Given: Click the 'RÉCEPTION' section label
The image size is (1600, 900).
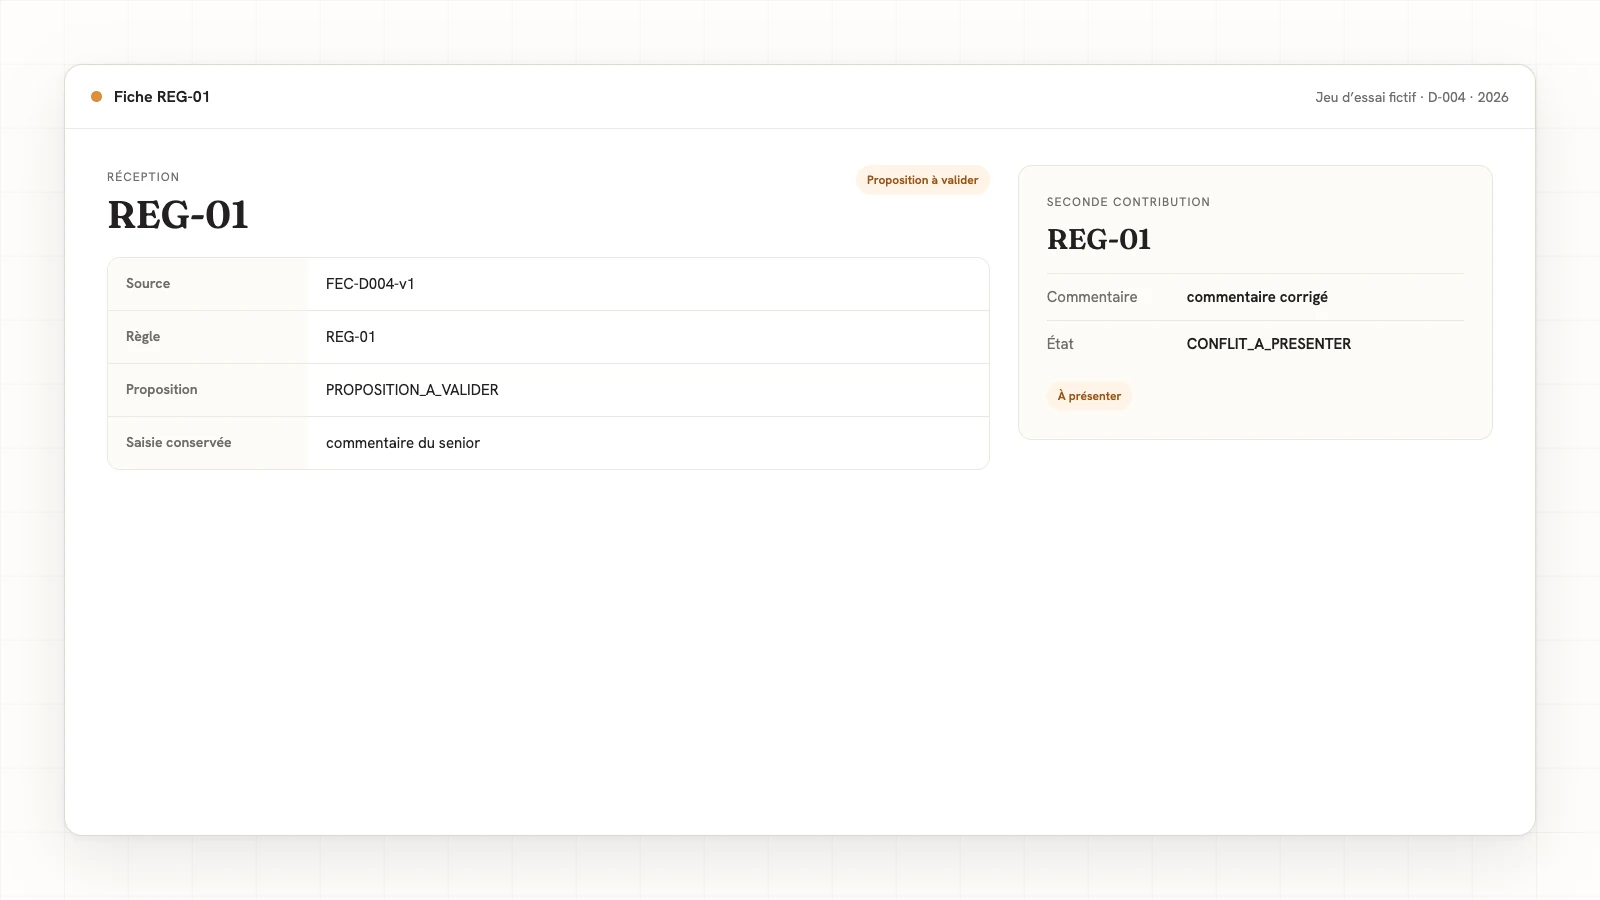Looking at the screenshot, I should point(143,177).
